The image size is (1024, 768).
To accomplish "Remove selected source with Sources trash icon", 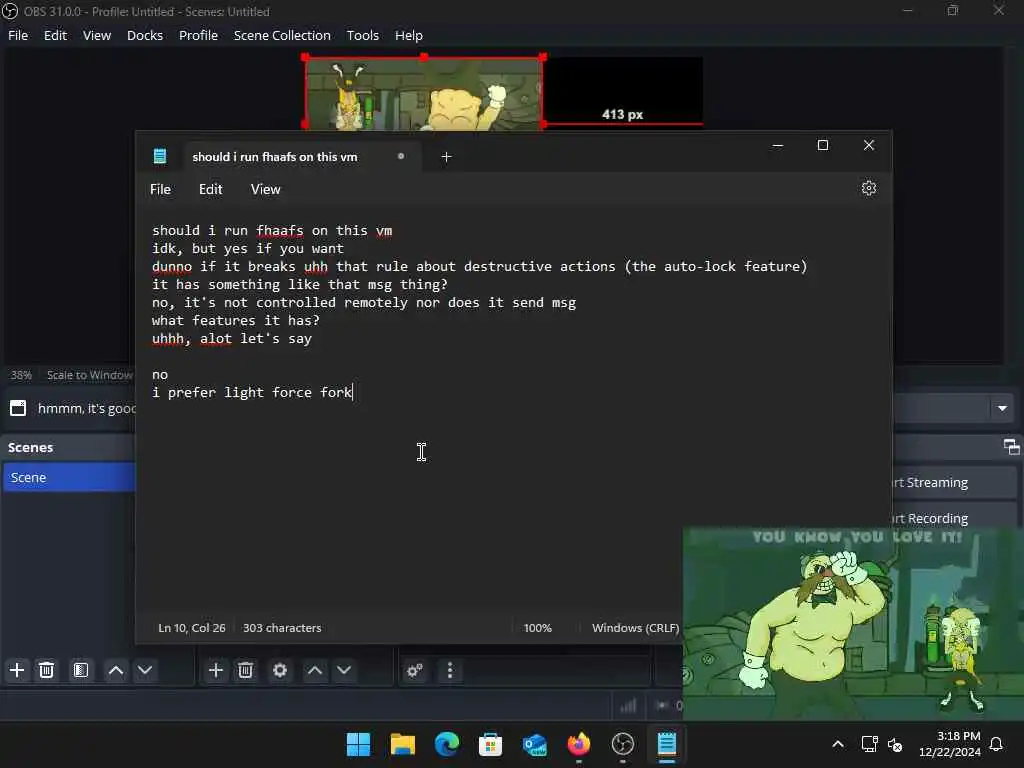I will 246,670.
